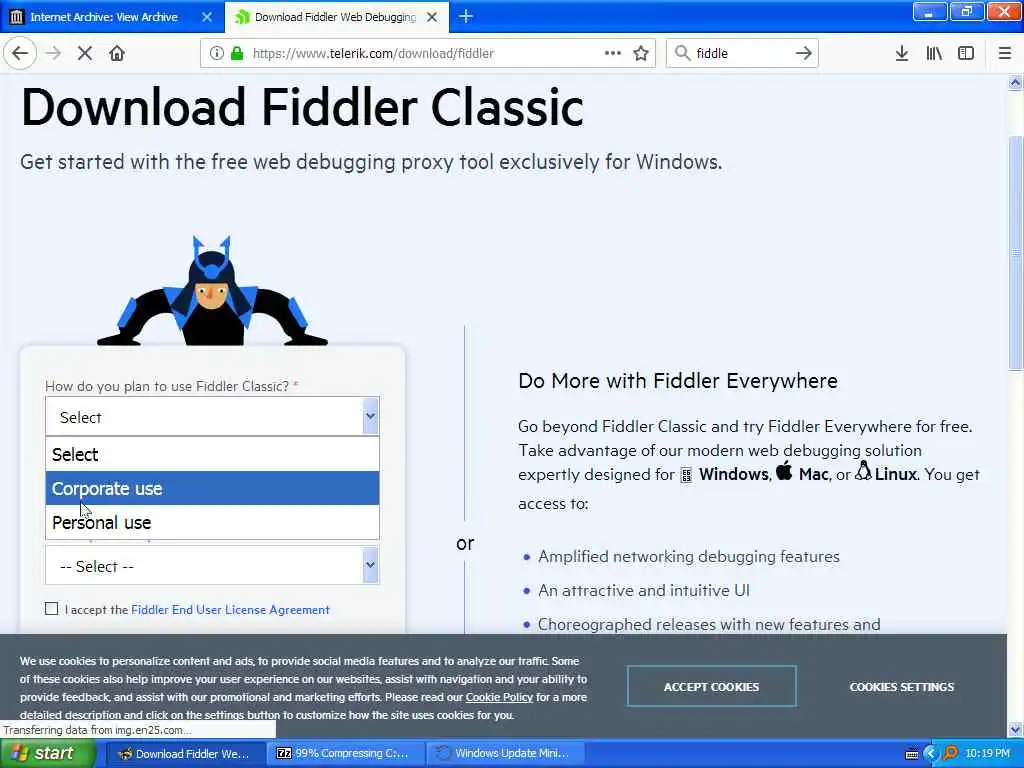
Task: Click the search box containing fiddle
Action: click(741, 53)
